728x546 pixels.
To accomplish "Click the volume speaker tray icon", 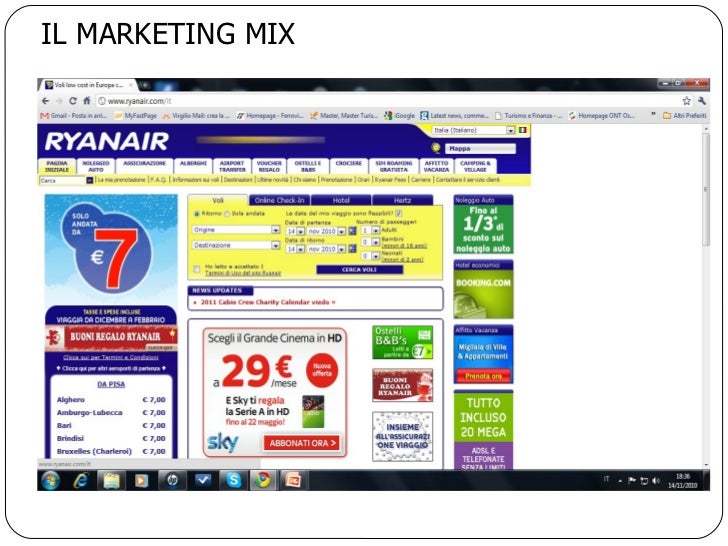I will pos(656,481).
